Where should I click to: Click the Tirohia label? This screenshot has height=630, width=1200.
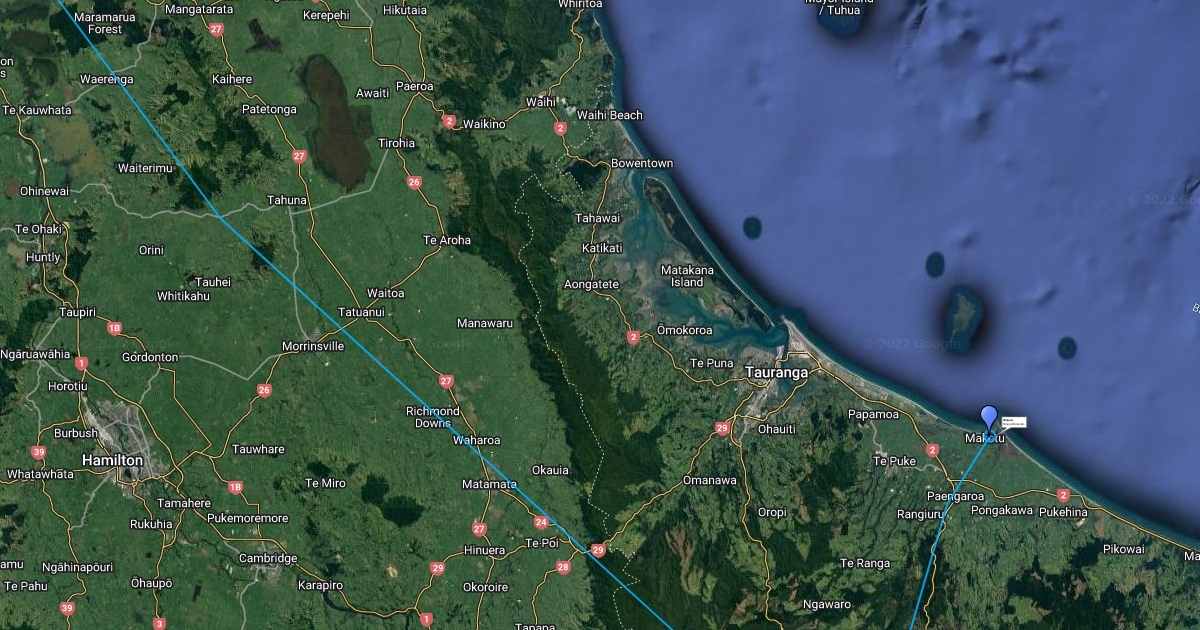[x=396, y=143]
